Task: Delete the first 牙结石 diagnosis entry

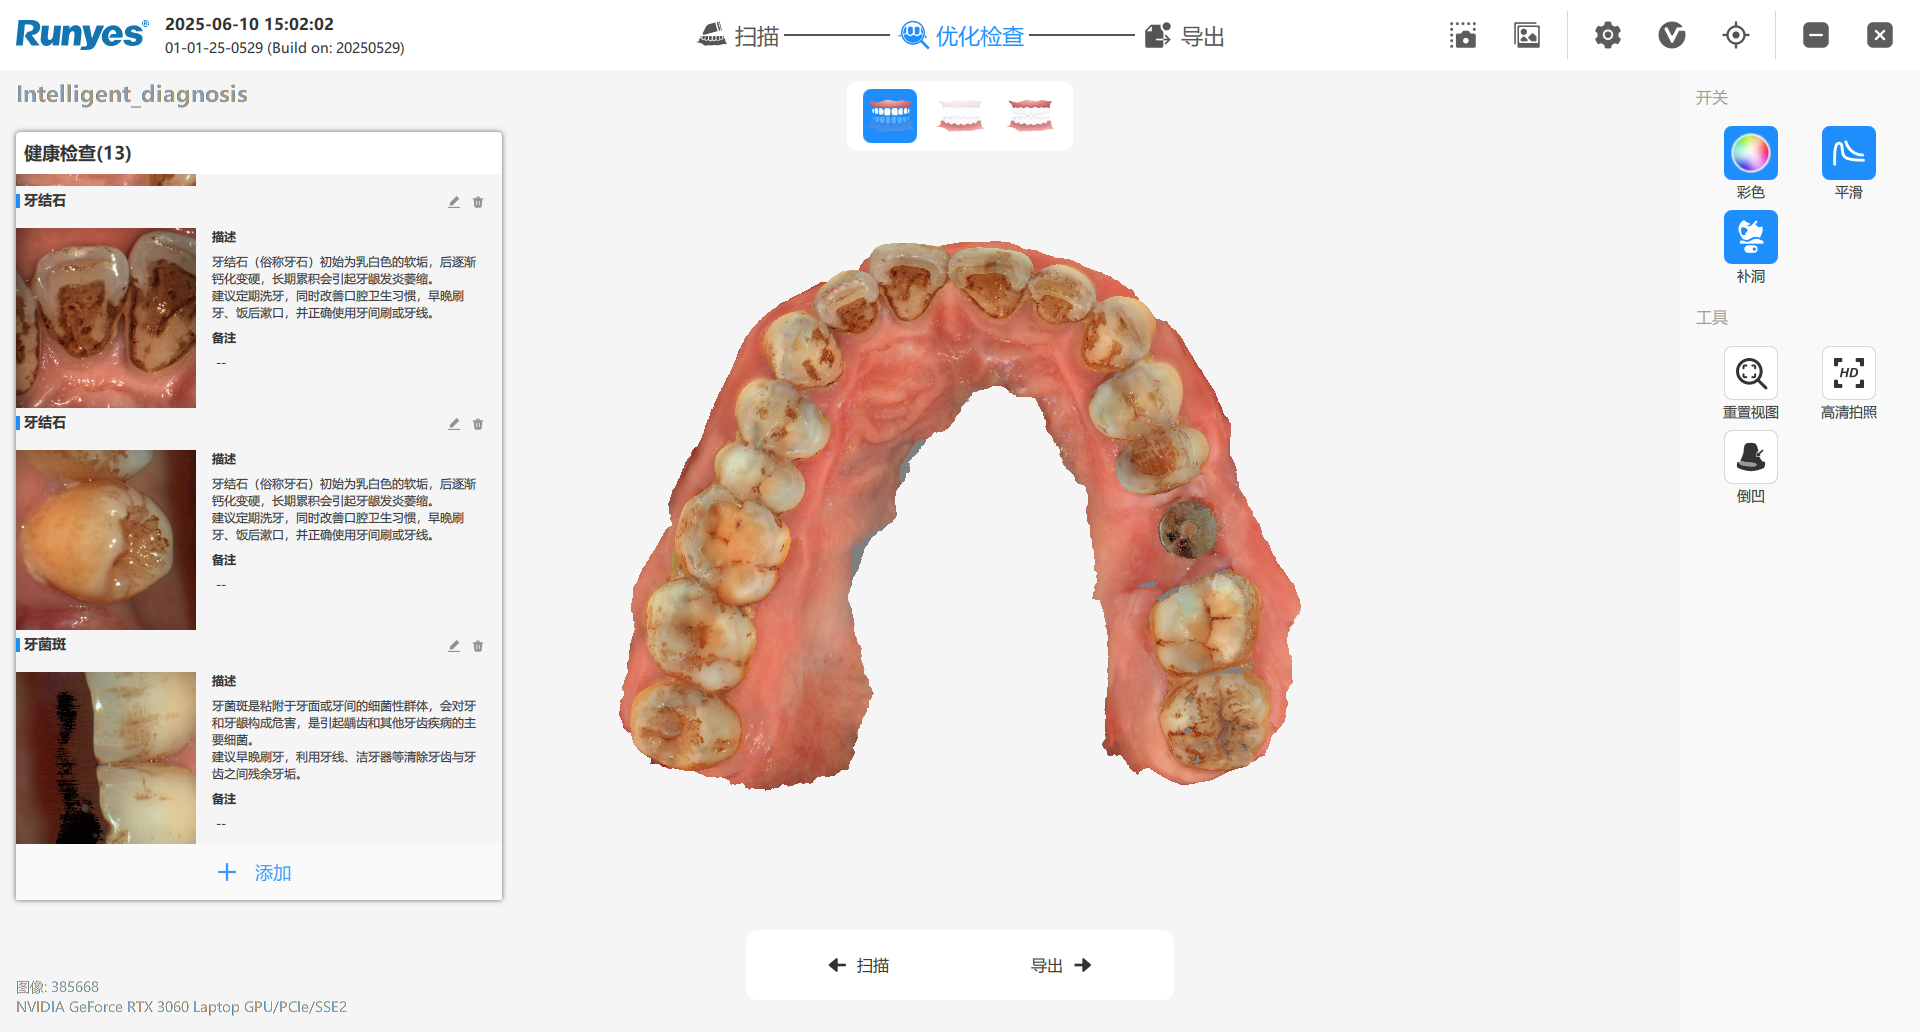Action: point(478,202)
